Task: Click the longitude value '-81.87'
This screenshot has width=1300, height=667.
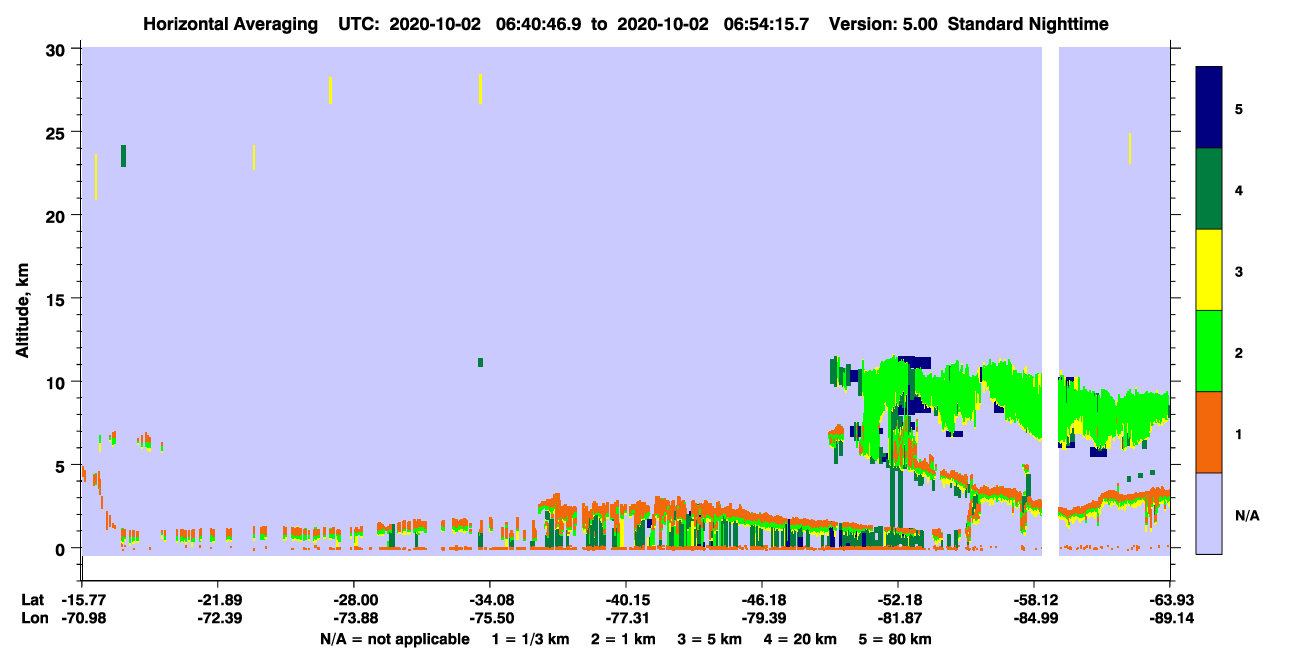Action: (x=898, y=618)
